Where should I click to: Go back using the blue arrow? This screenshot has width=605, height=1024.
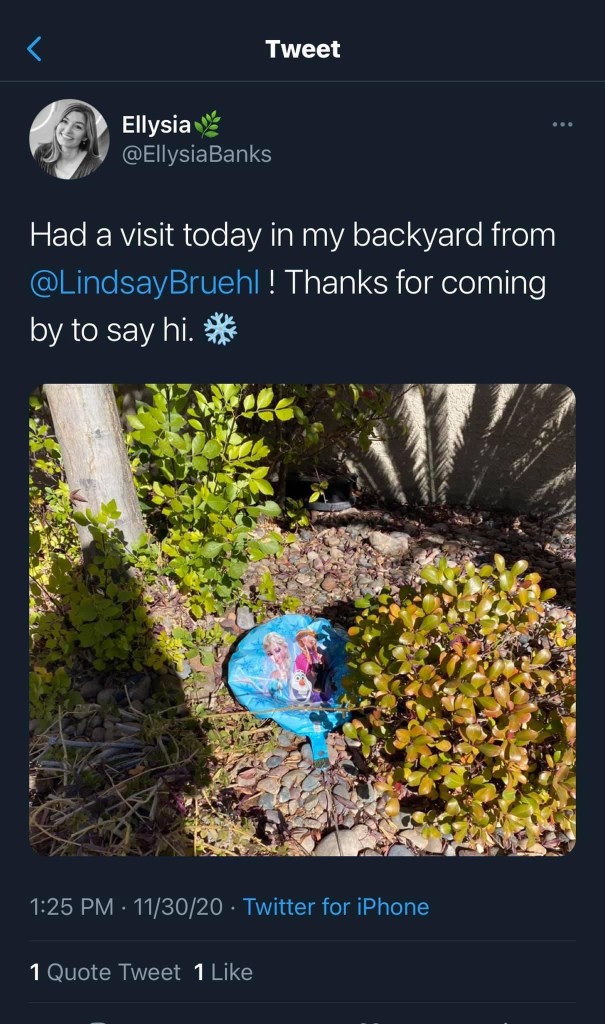pos(35,49)
